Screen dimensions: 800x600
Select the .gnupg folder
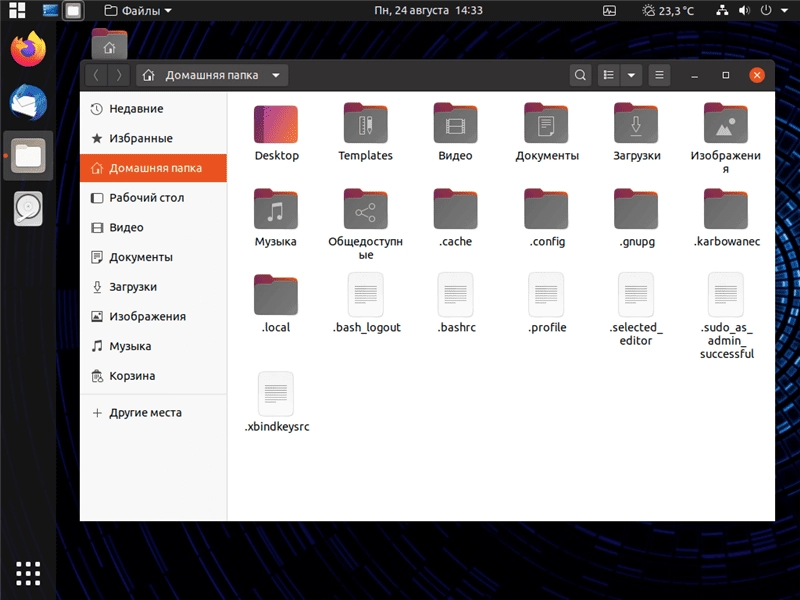pyautogui.click(x=636, y=209)
